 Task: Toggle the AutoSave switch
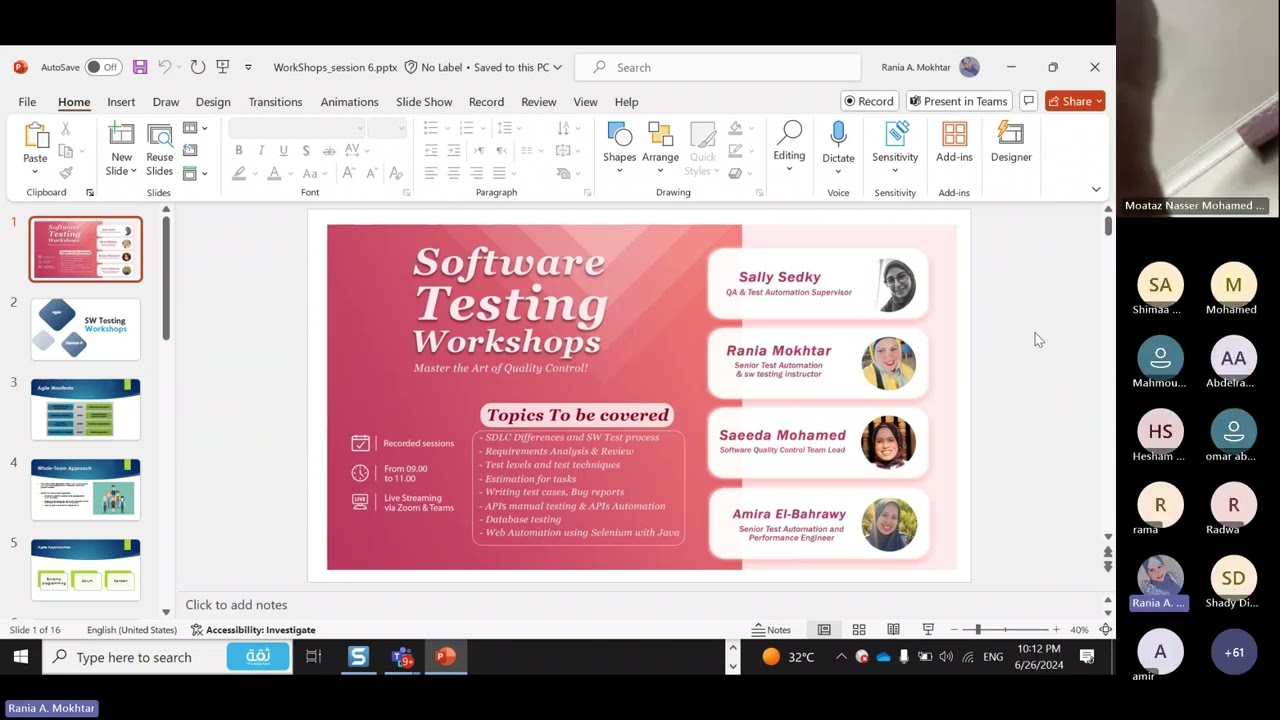103,67
